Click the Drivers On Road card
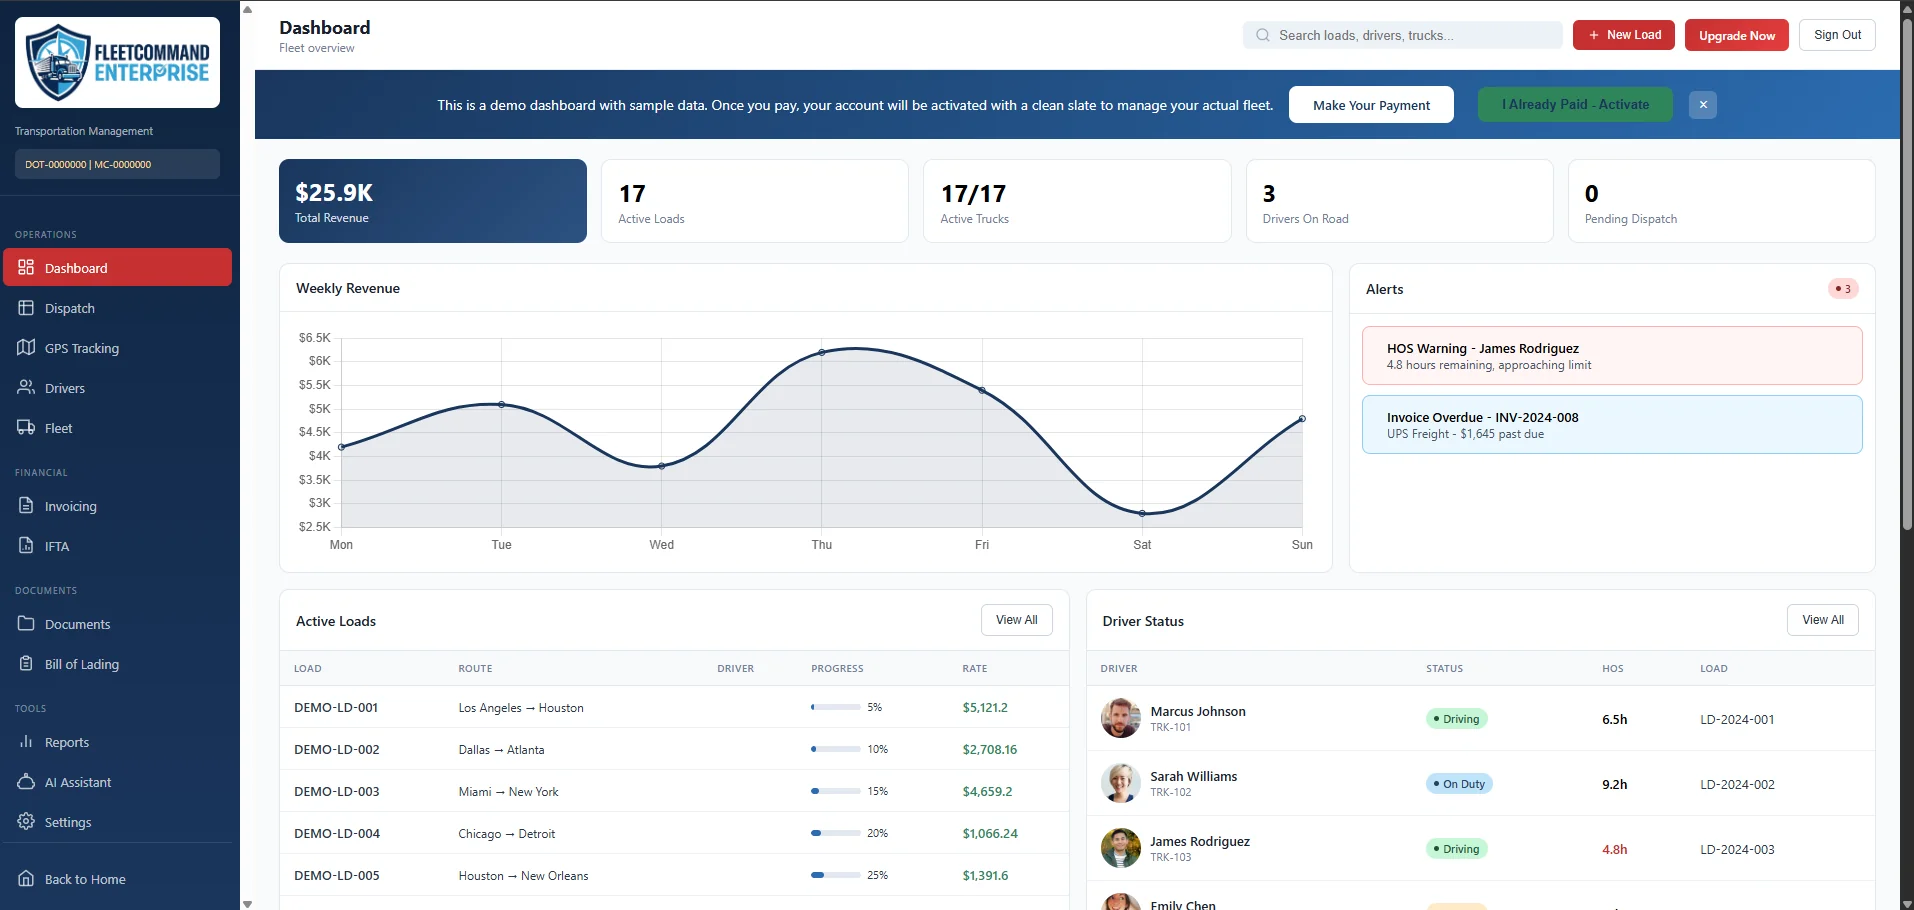 pyautogui.click(x=1399, y=201)
